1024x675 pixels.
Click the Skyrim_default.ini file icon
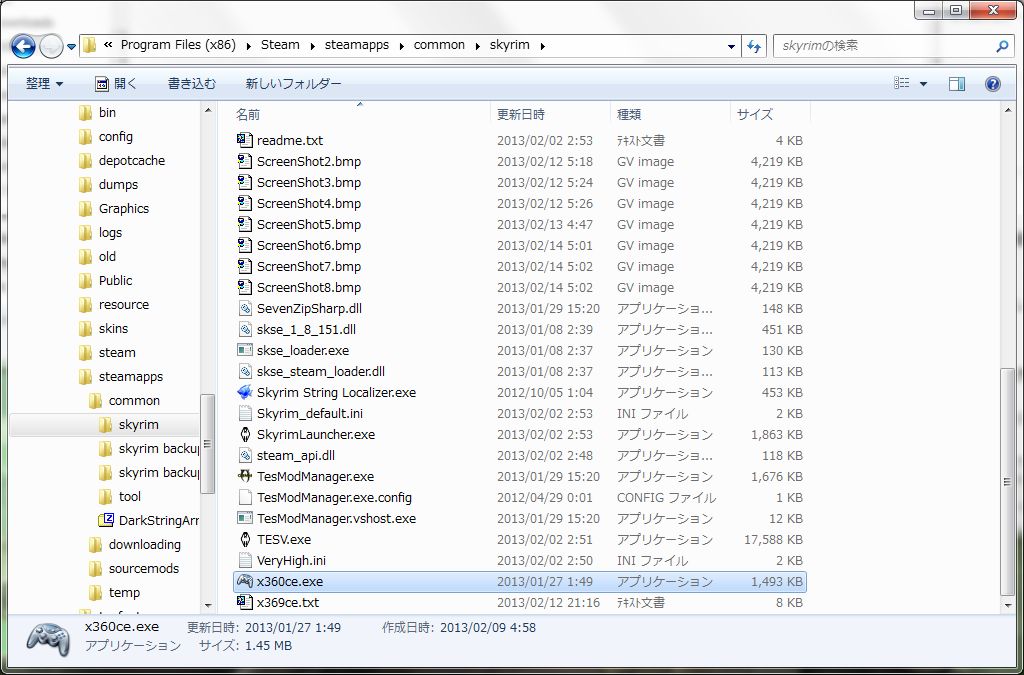click(244, 413)
